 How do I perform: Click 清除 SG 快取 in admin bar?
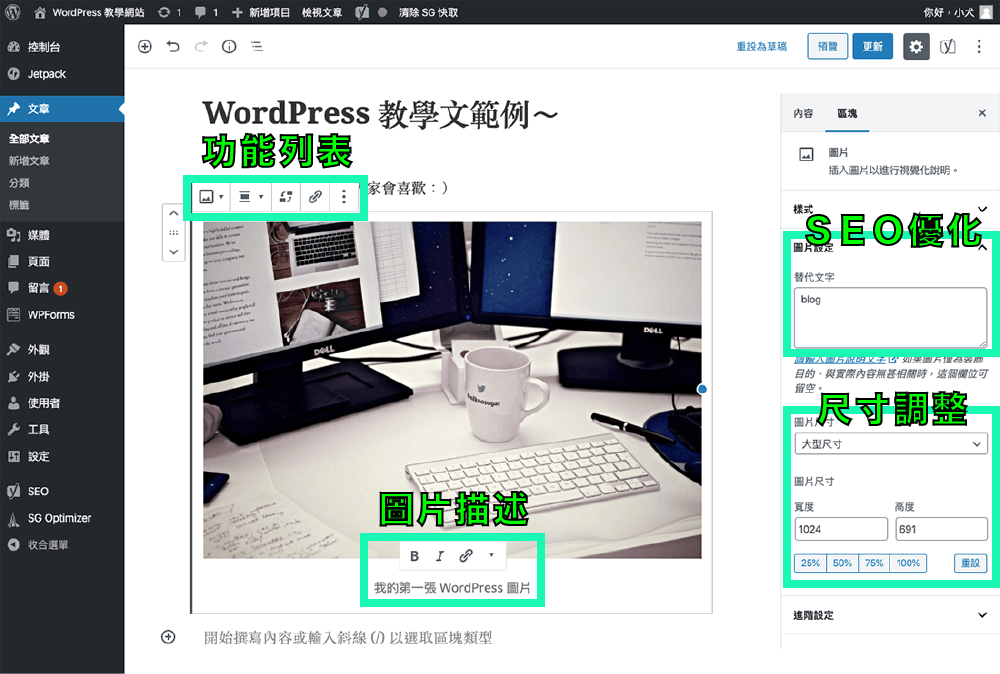(428, 12)
